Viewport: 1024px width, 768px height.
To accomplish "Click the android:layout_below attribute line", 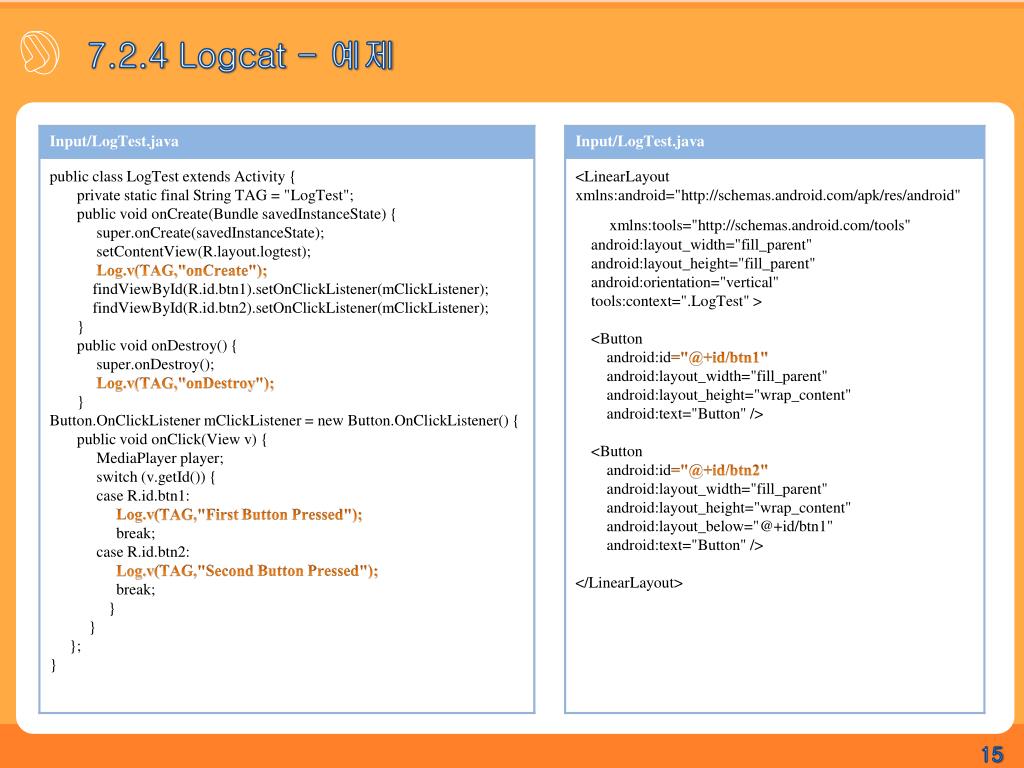I will tap(719, 526).
